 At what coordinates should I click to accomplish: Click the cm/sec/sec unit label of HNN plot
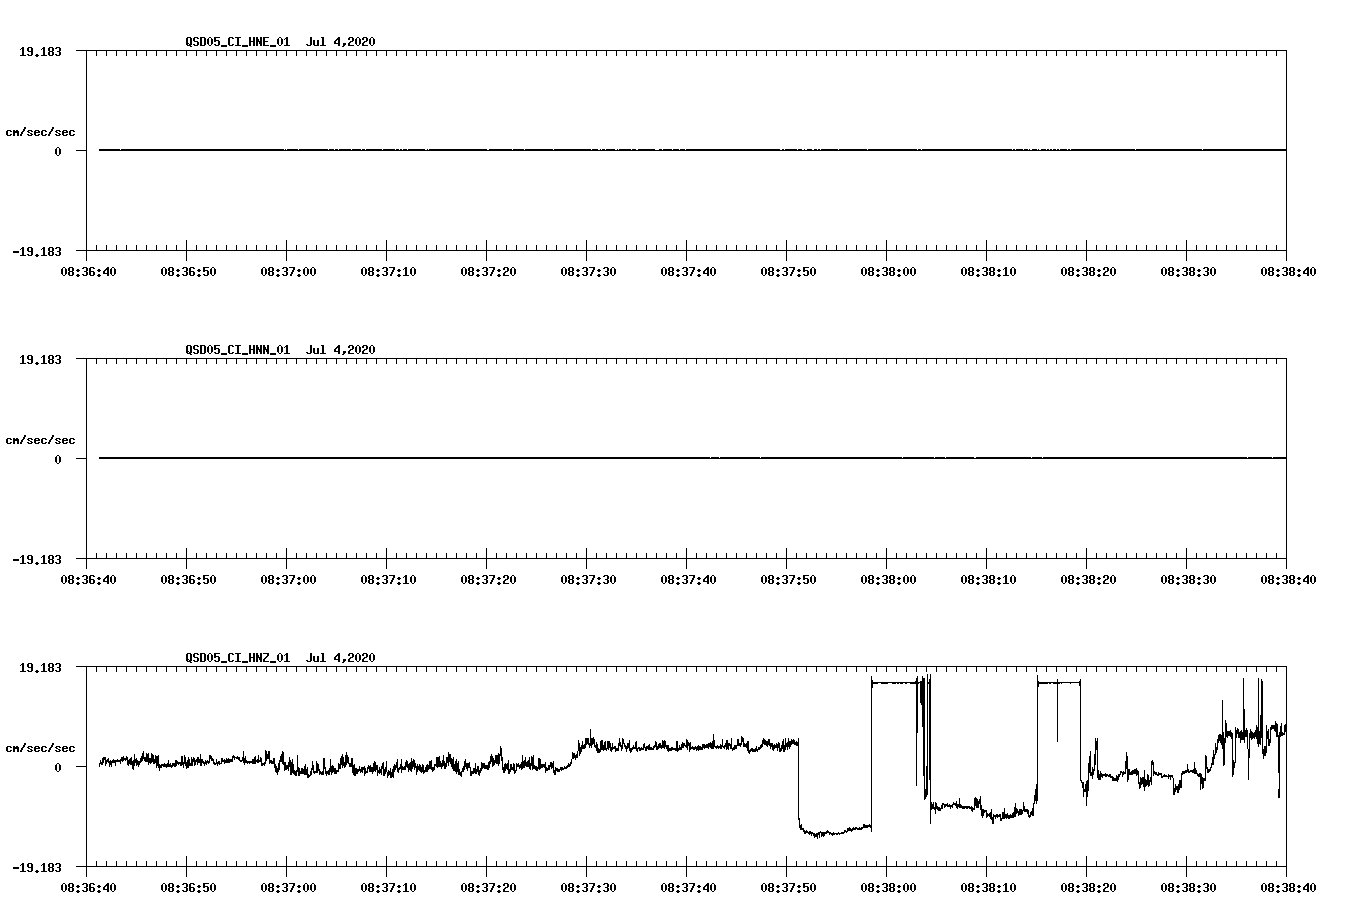40,440
